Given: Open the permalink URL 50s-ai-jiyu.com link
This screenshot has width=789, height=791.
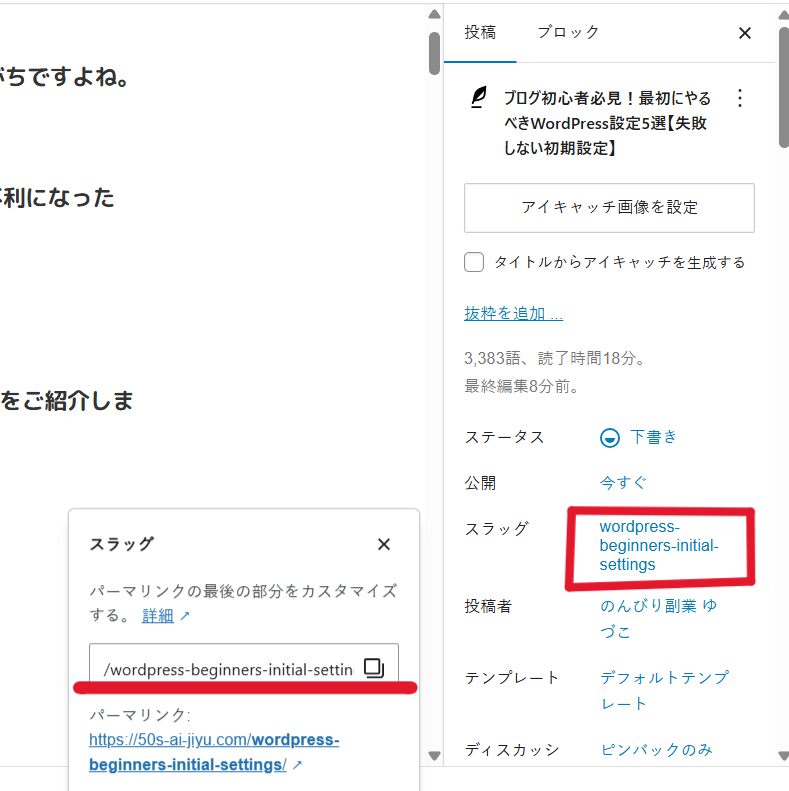Looking at the screenshot, I should pos(214,752).
